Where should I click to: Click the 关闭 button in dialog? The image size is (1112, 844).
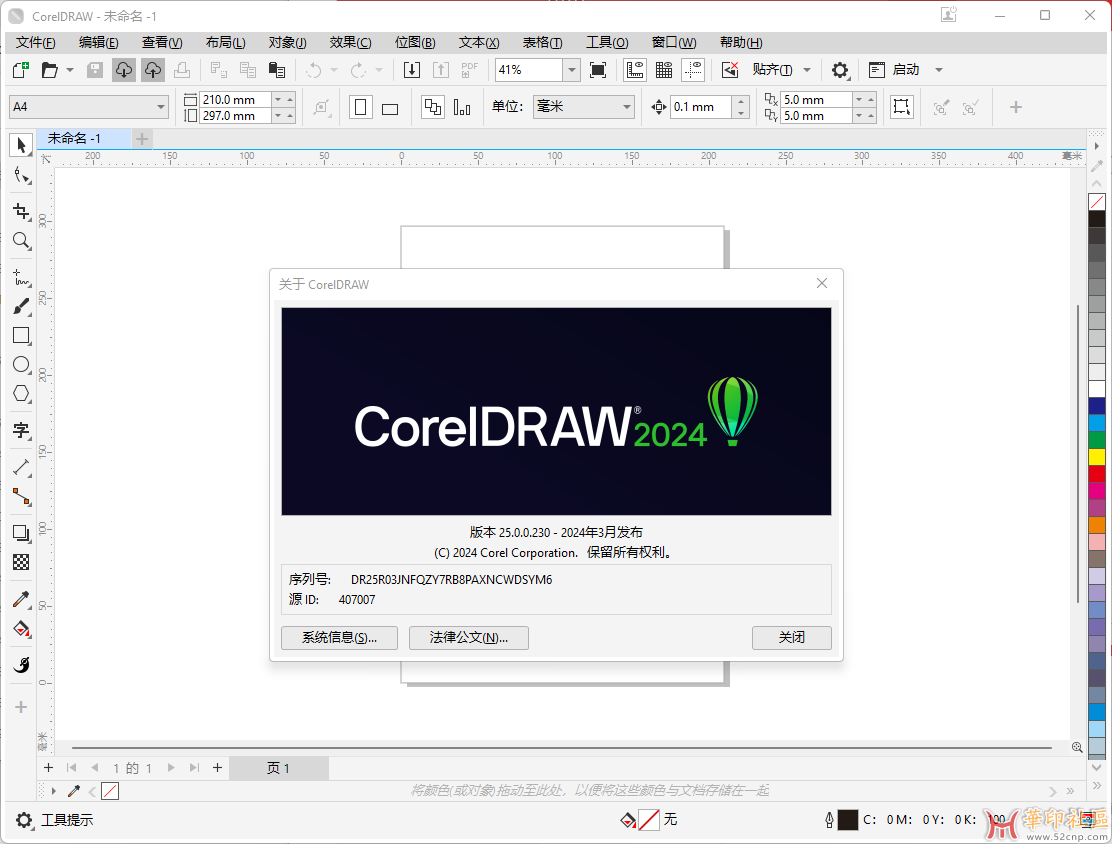pyautogui.click(x=791, y=638)
